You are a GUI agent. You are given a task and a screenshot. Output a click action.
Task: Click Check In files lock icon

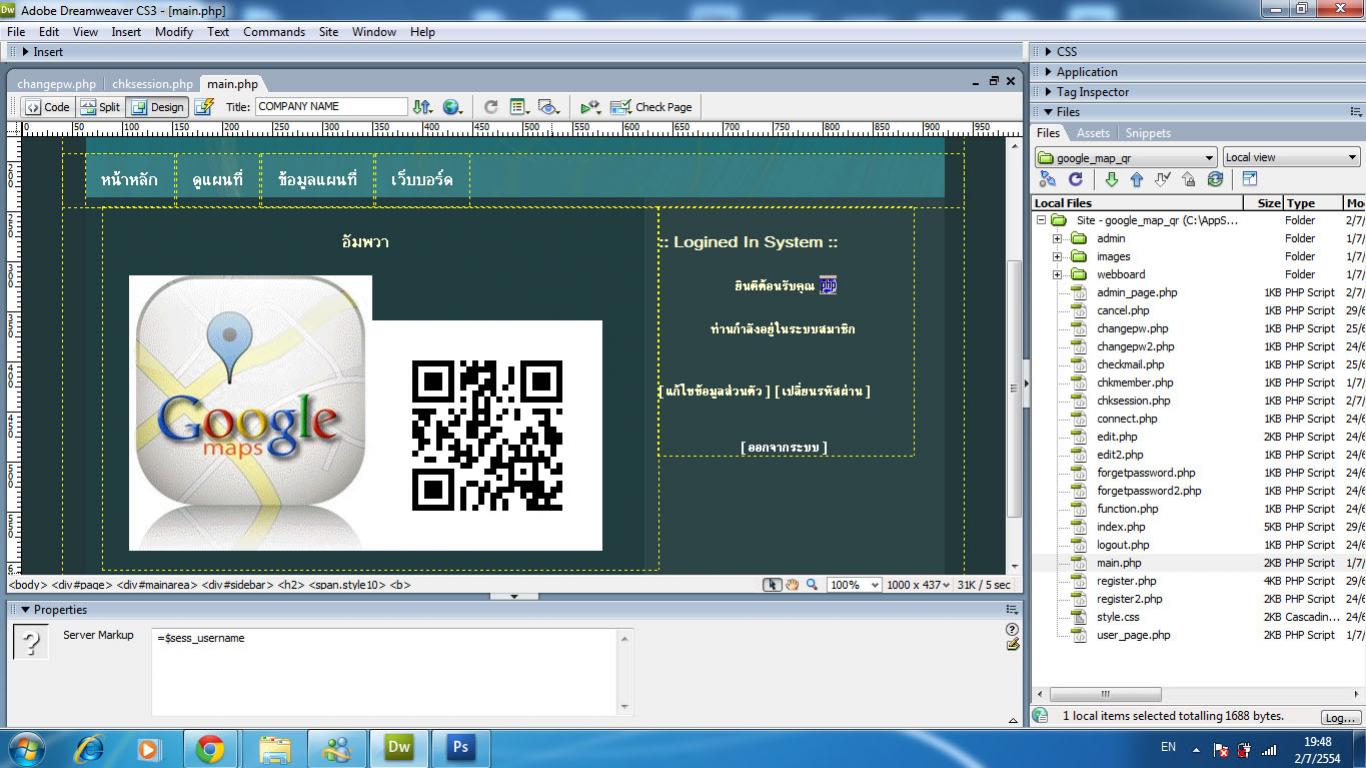pyautogui.click(x=1188, y=180)
